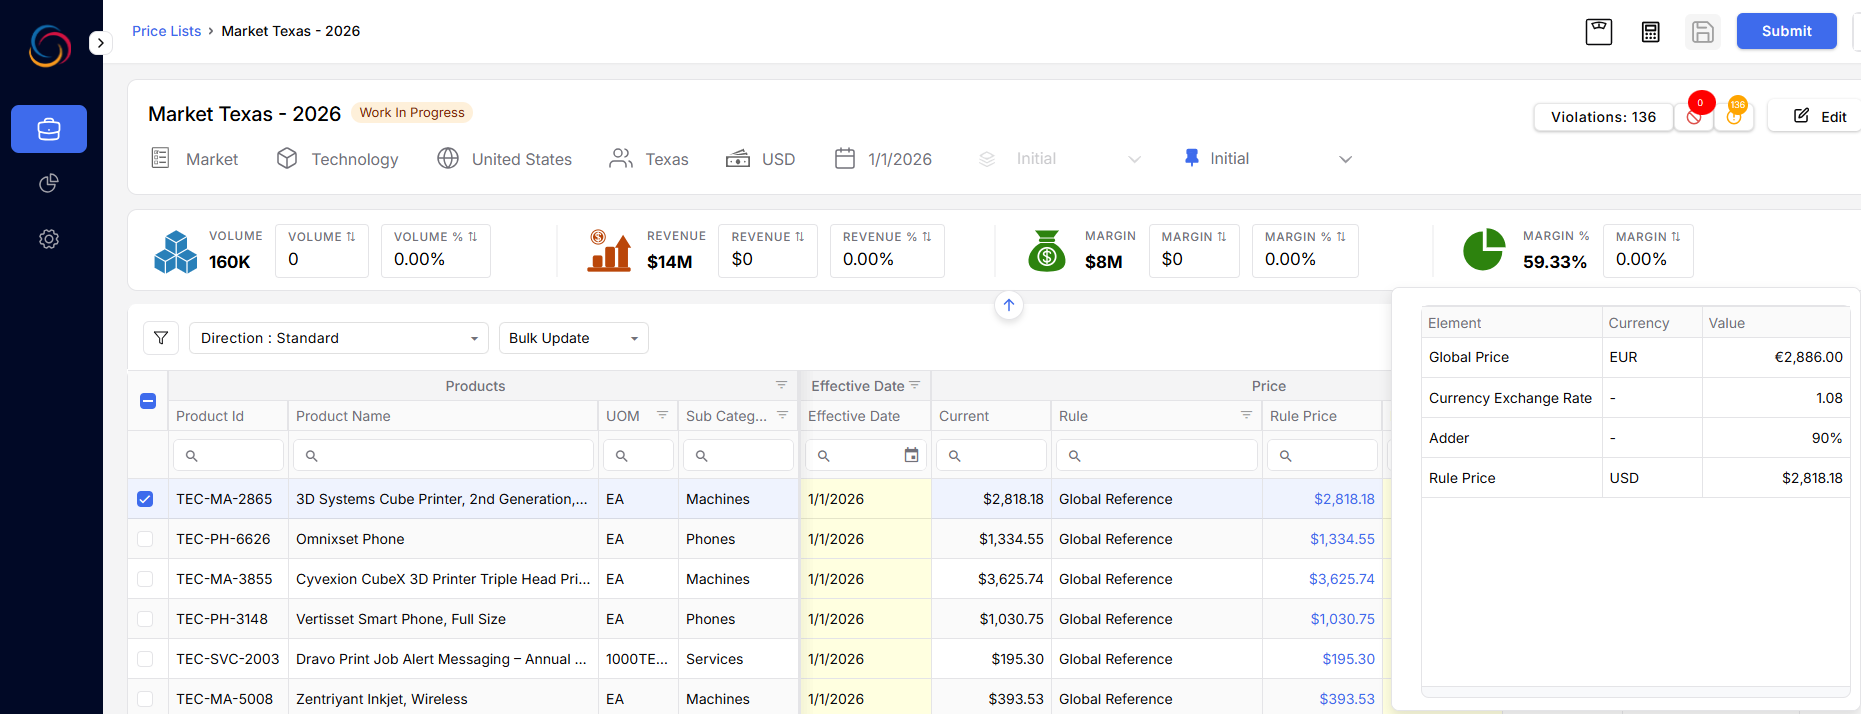Image resolution: width=1861 pixels, height=714 pixels.
Task: Click the Rule Price search field
Action: point(1322,455)
